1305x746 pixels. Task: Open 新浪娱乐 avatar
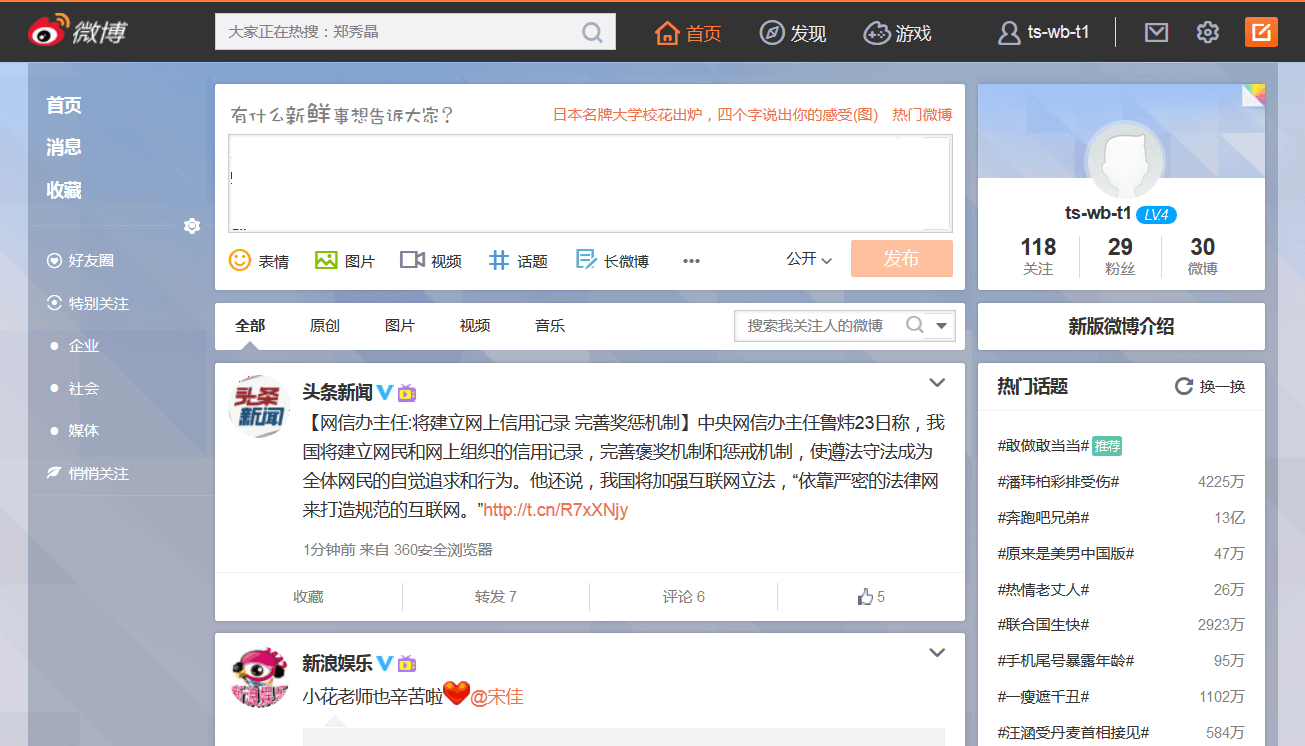click(260, 677)
